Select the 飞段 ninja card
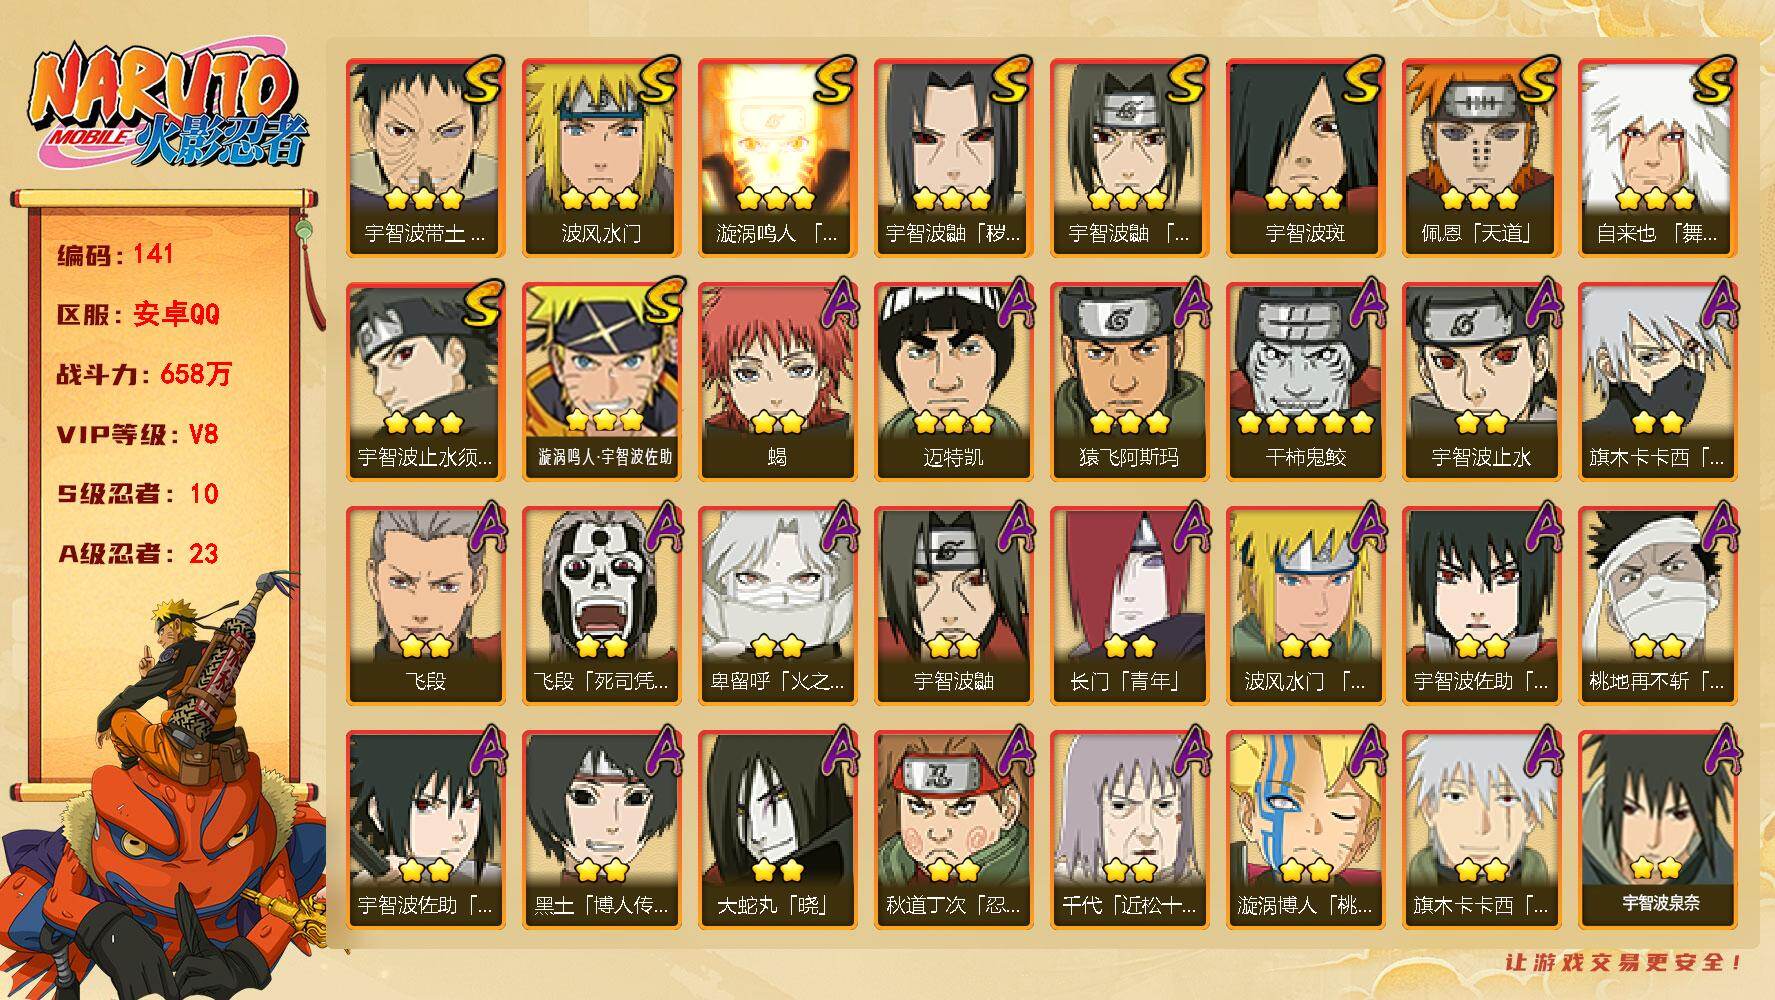This screenshot has width=1775, height=1000. click(x=425, y=605)
